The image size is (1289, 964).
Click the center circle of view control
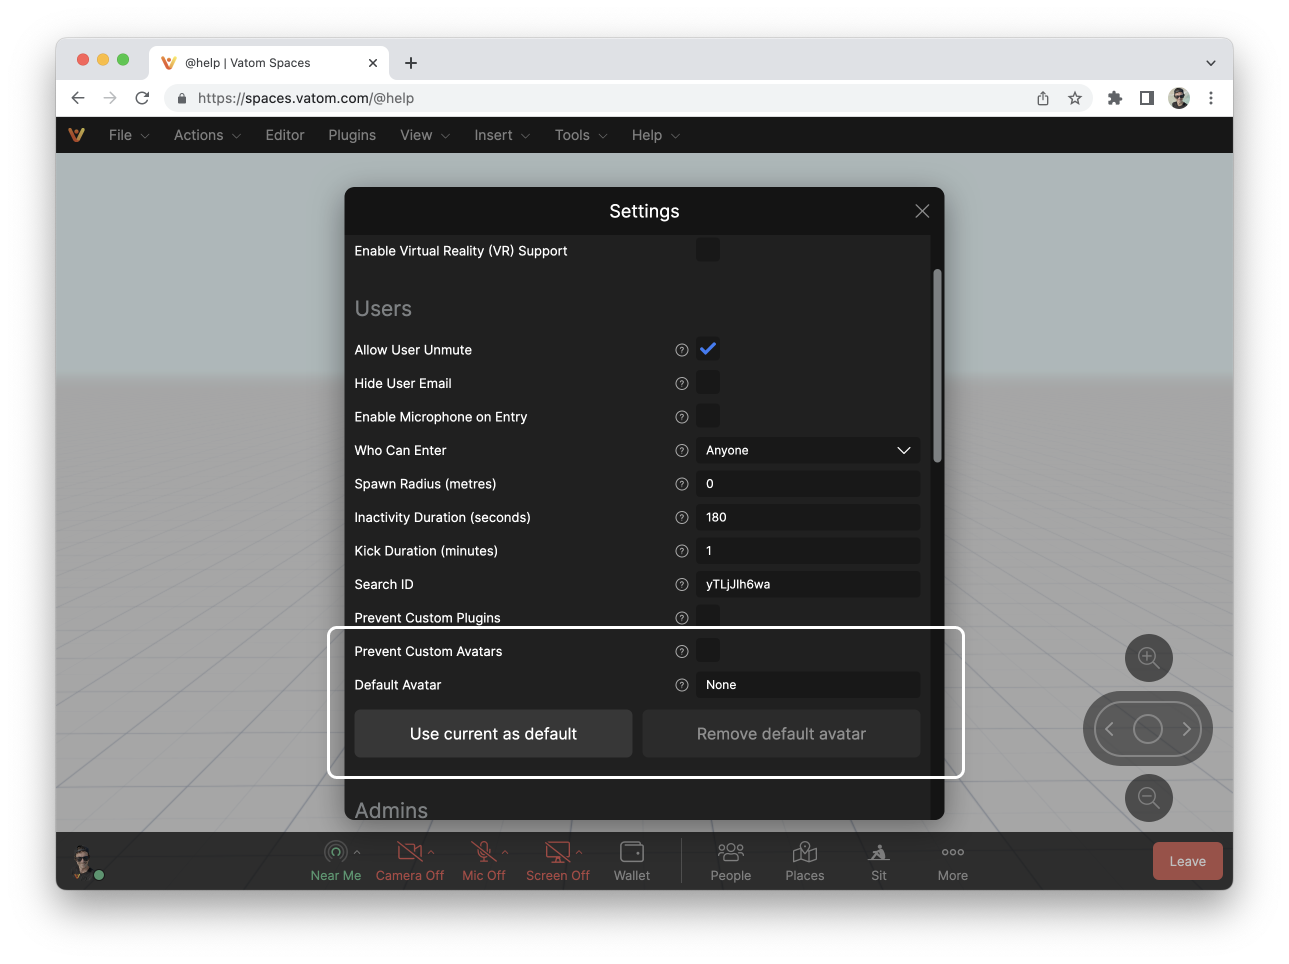point(1148,729)
